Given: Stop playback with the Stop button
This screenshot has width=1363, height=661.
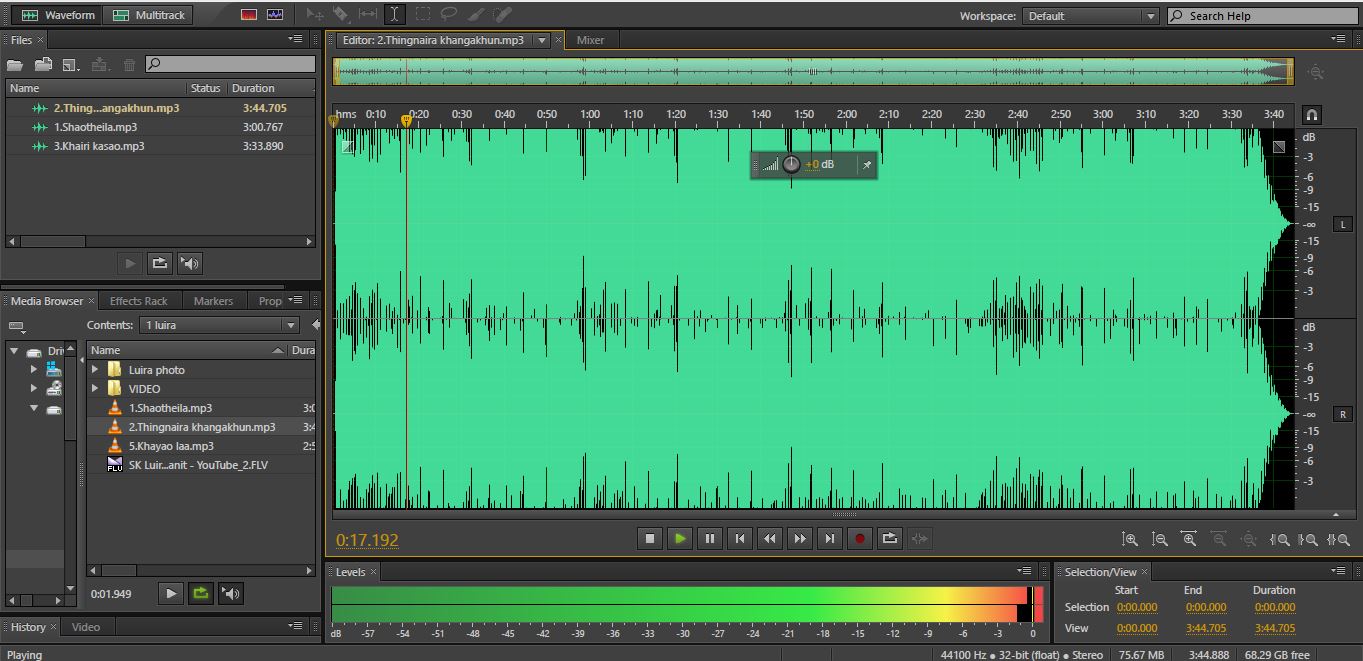Looking at the screenshot, I should 649,539.
